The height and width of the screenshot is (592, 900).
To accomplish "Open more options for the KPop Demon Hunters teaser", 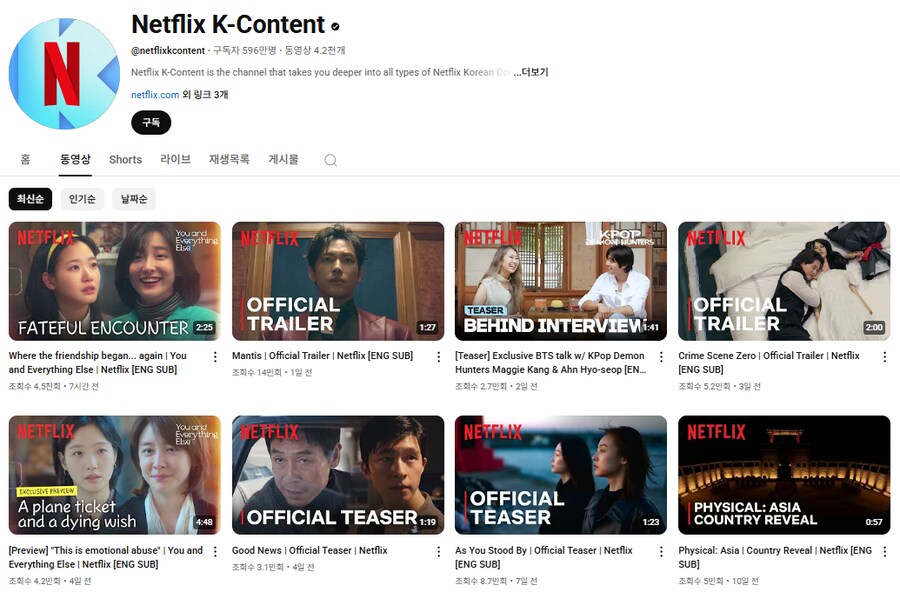I will (x=661, y=357).
